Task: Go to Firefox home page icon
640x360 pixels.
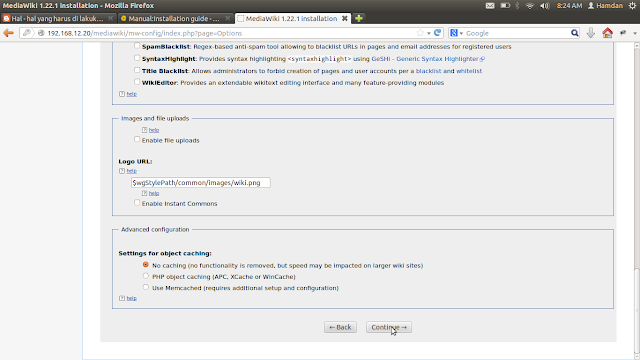Action: [x=607, y=33]
